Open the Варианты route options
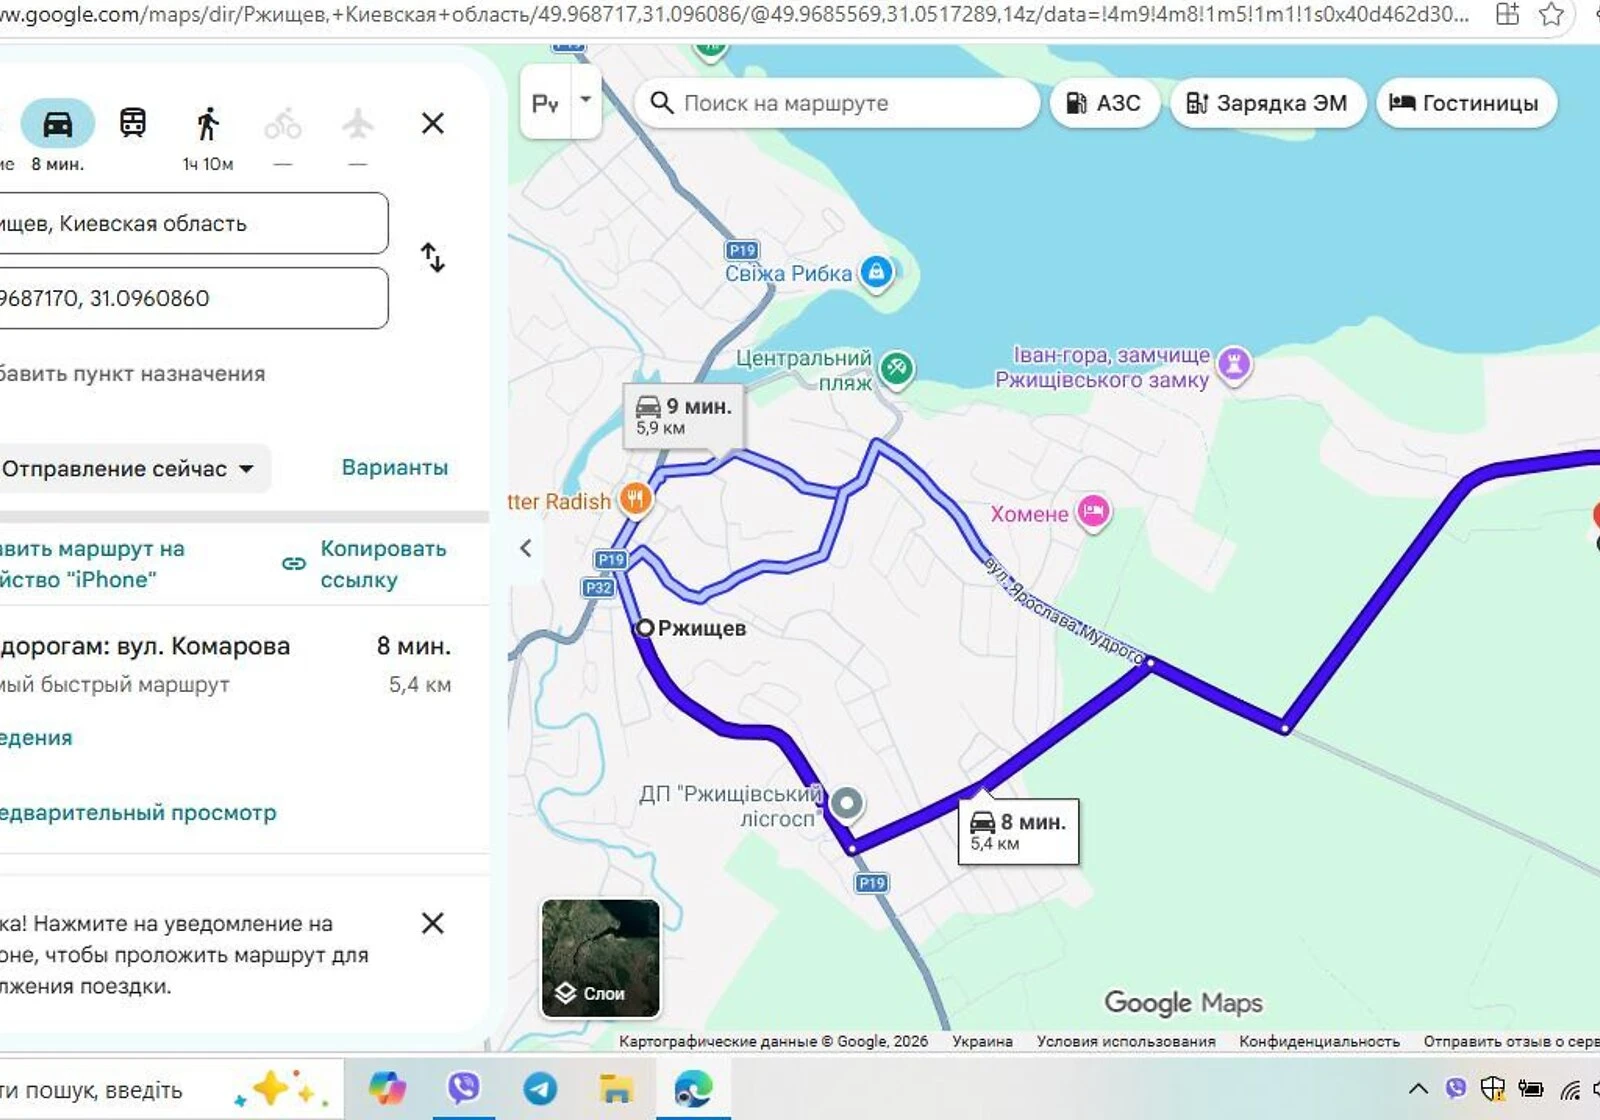The image size is (1600, 1120). pos(395,467)
